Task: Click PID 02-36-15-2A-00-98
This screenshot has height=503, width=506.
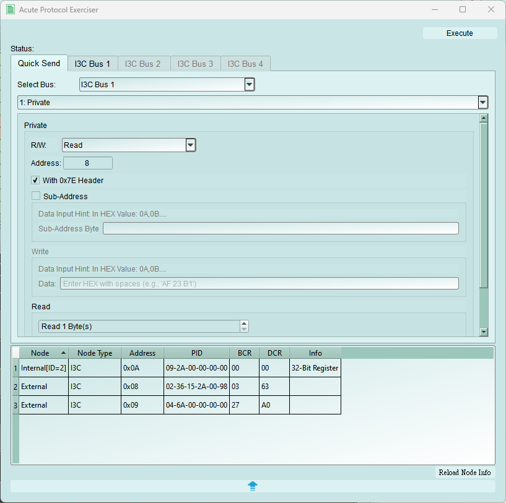Action: point(197,387)
